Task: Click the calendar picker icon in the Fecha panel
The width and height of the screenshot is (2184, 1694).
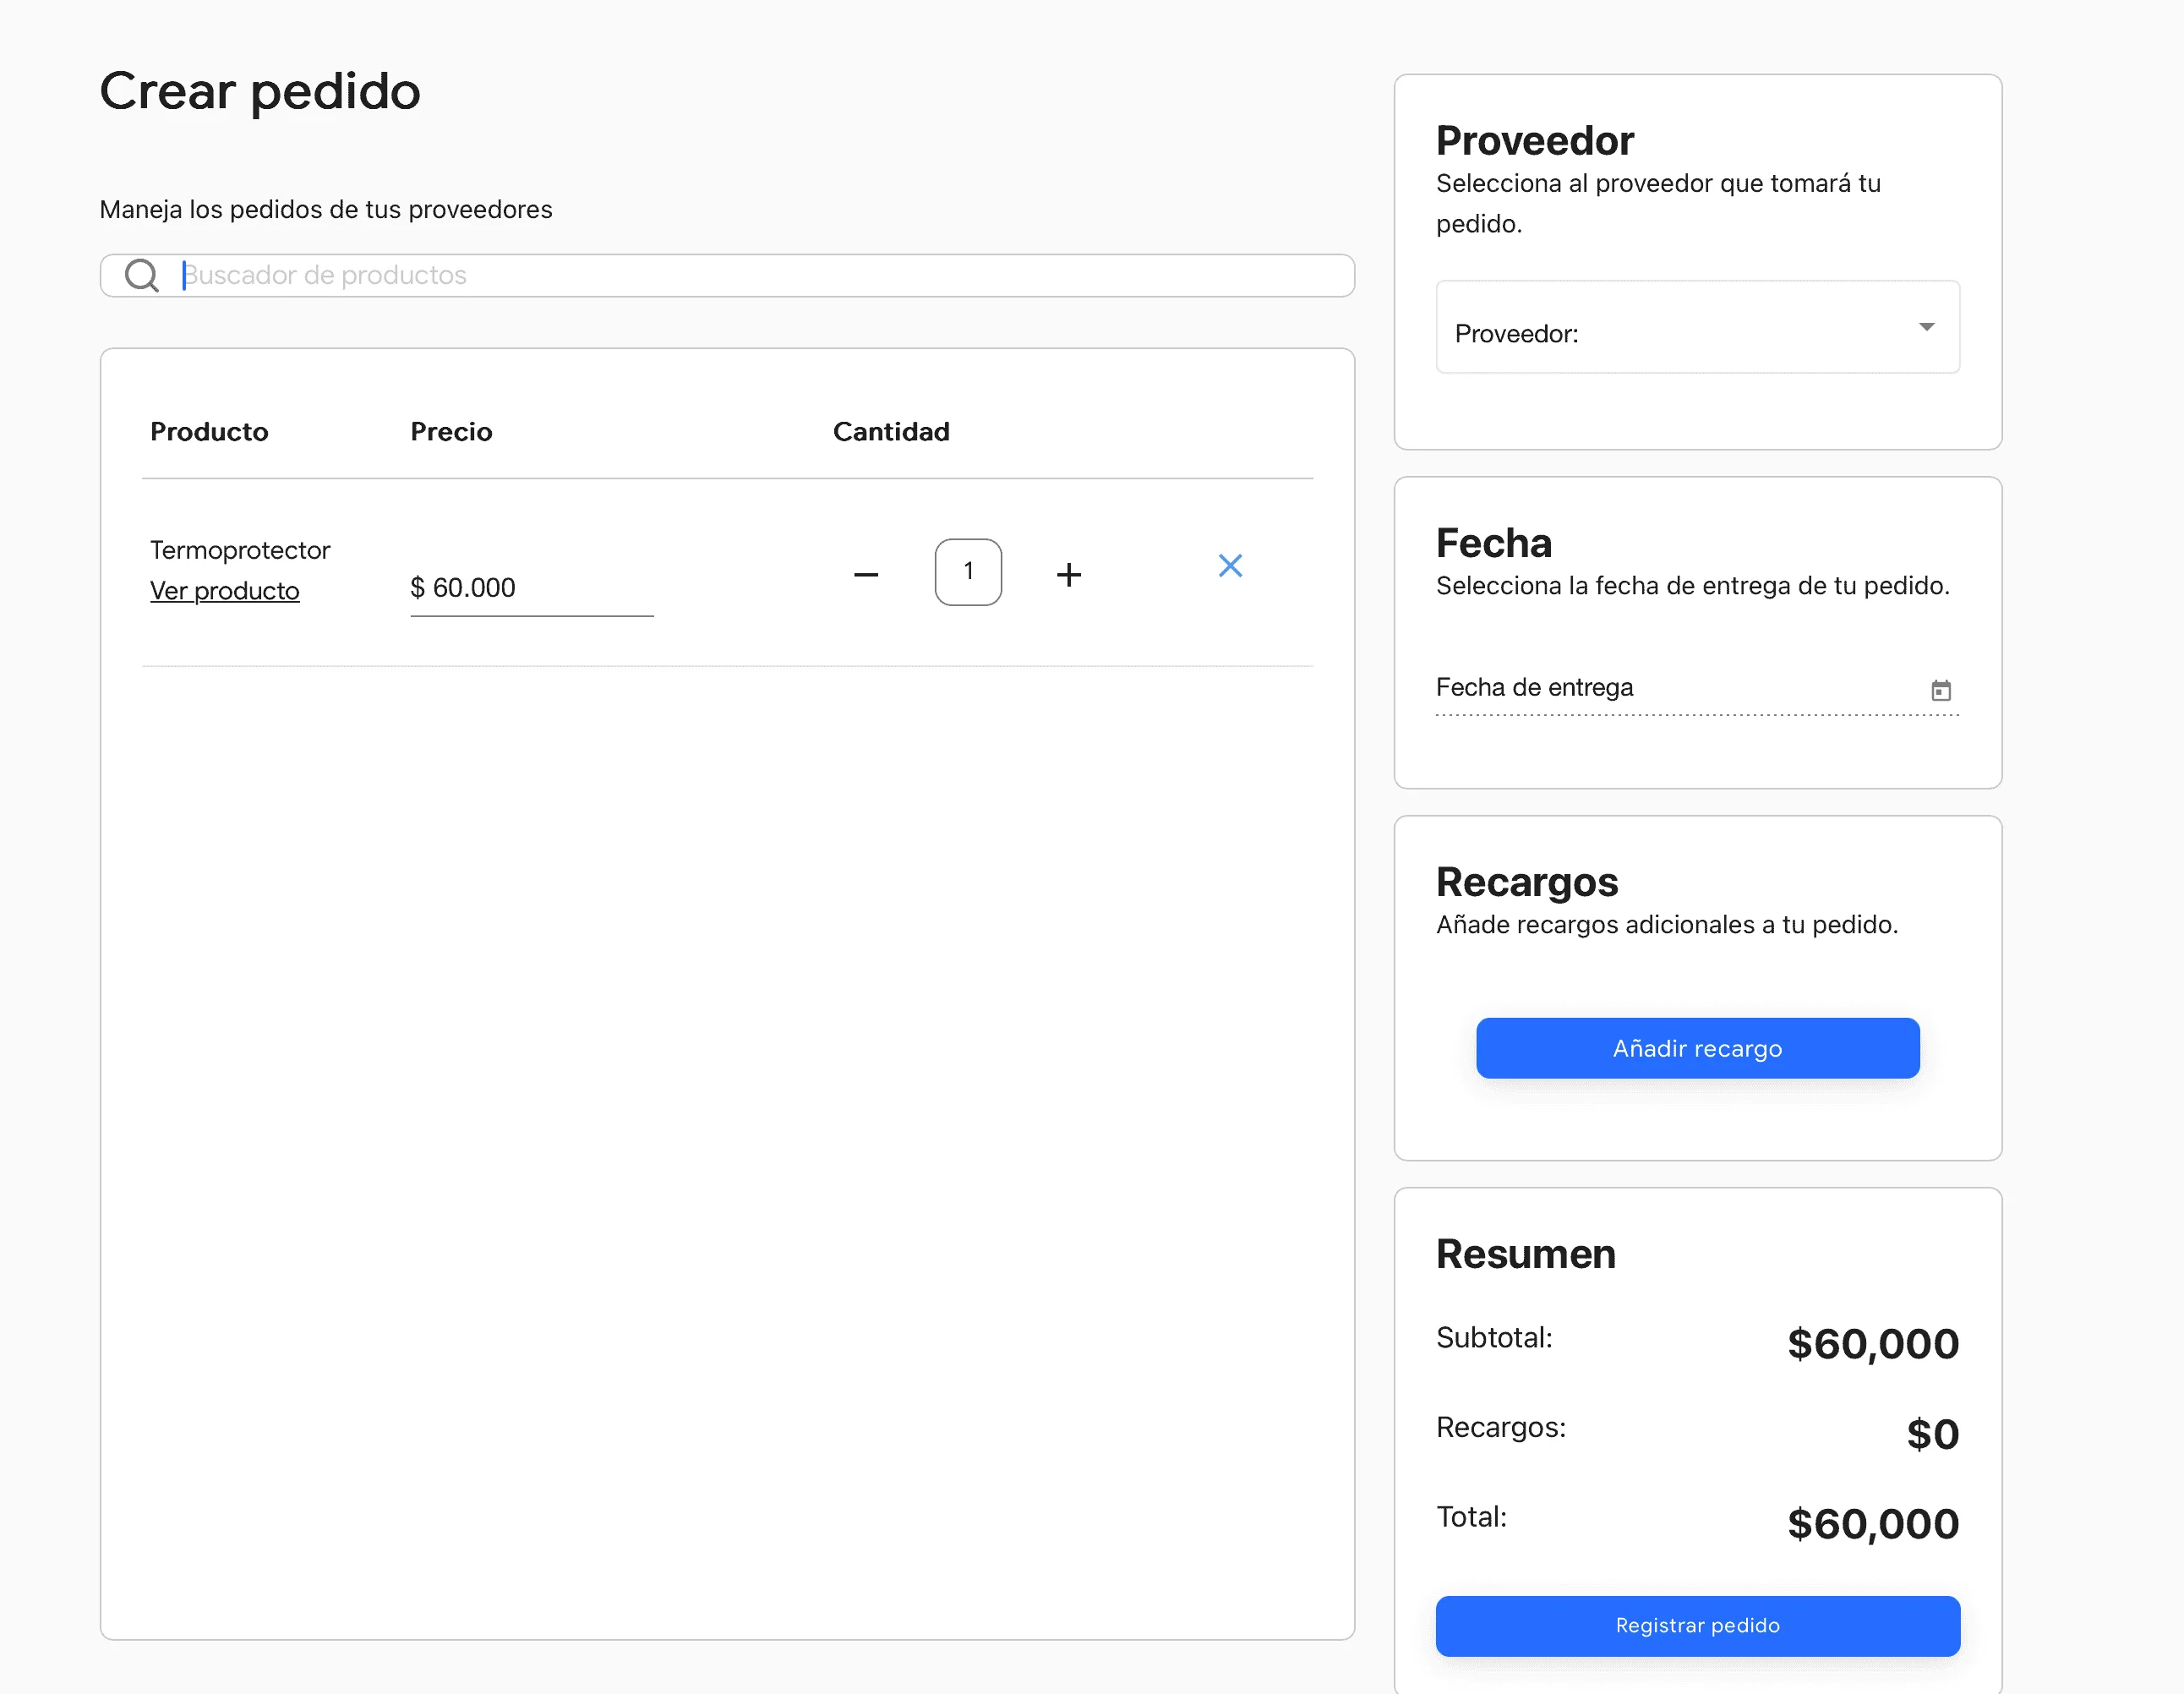Action: [x=1941, y=690]
